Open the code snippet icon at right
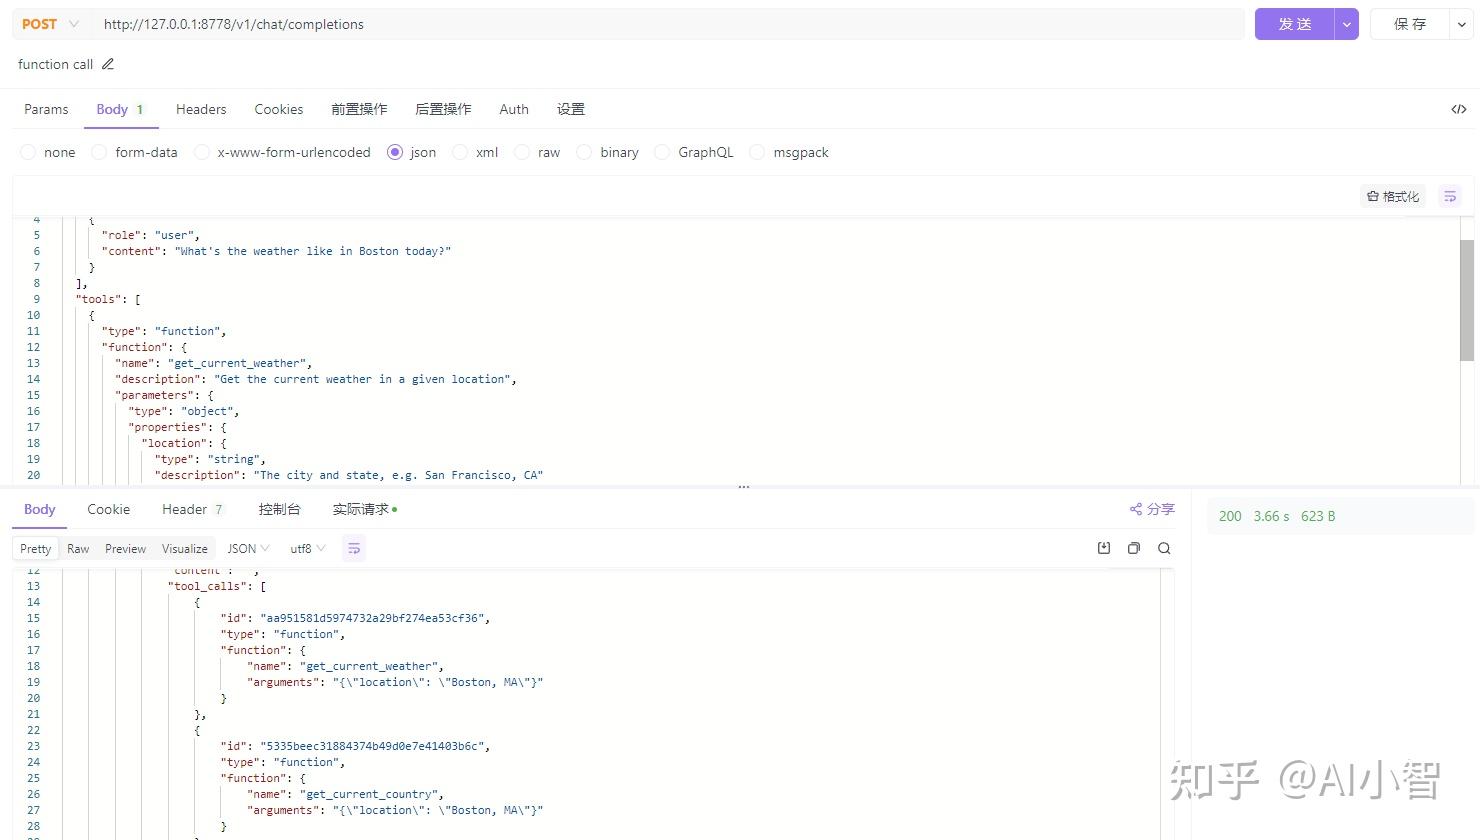This screenshot has width=1480, height=840. tap(1459, 109)
